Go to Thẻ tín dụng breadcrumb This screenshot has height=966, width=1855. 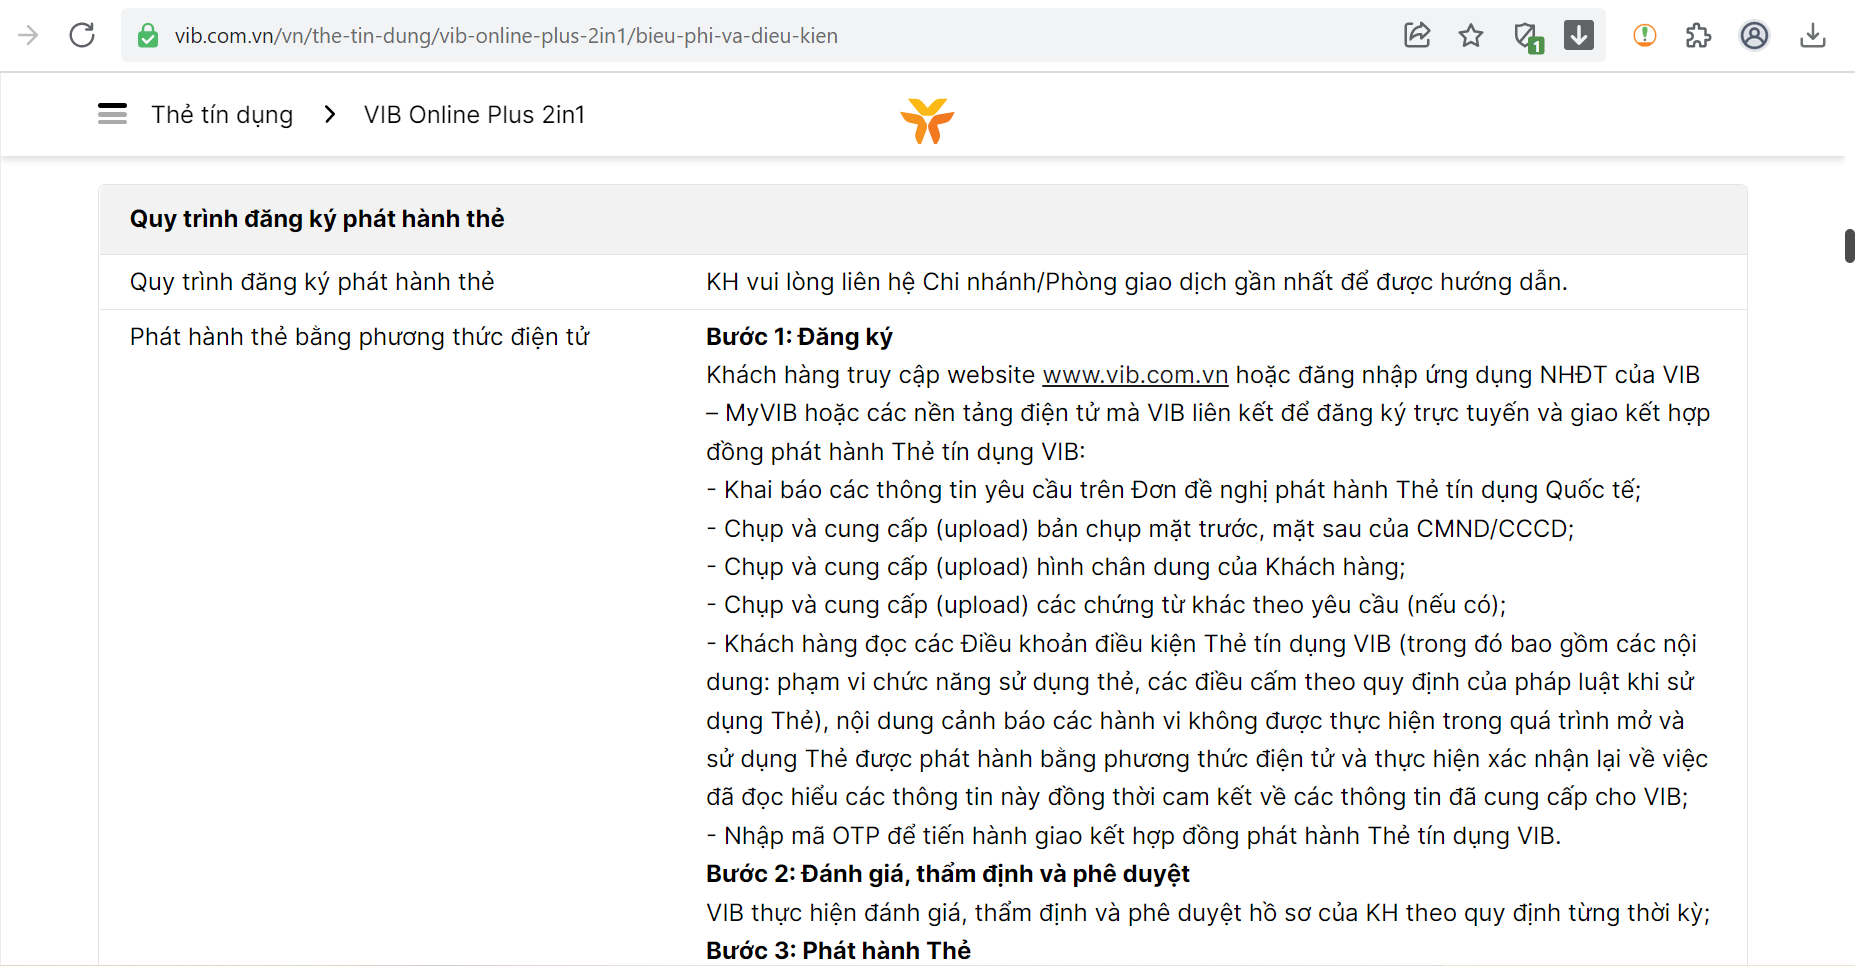[222, 115]
